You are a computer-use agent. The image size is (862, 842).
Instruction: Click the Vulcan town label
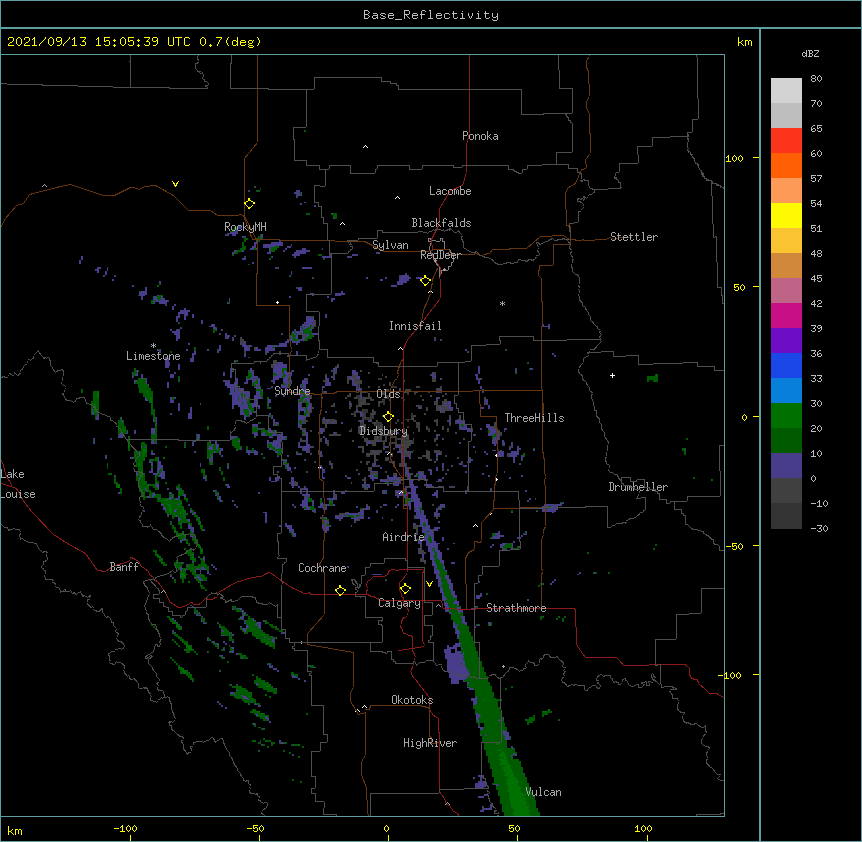click(543, 792)
